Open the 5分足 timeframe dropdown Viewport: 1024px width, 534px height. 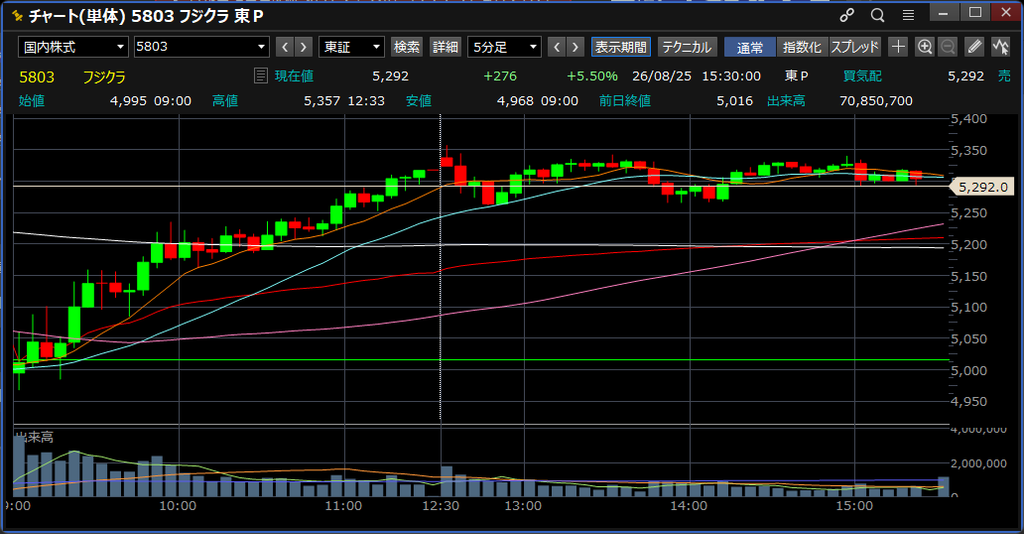[504, 47]
